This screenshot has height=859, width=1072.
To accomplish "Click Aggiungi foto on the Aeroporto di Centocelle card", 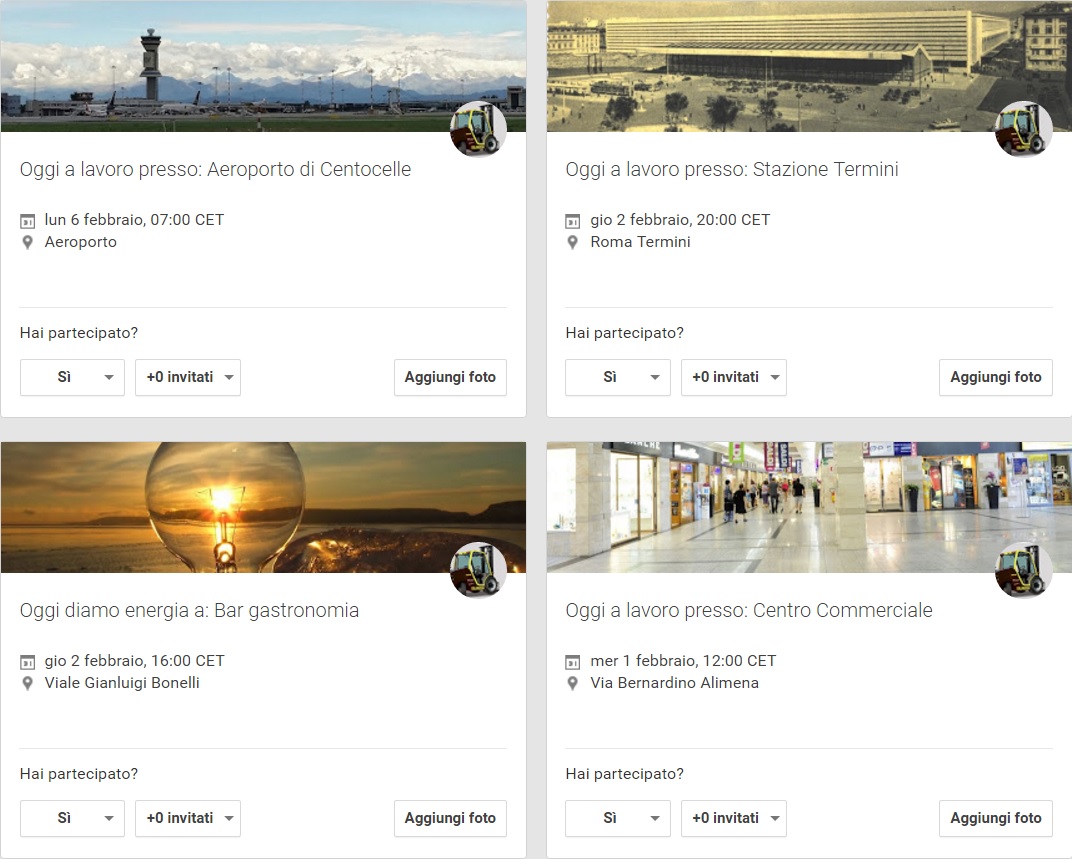I will [x=450, y=378].
